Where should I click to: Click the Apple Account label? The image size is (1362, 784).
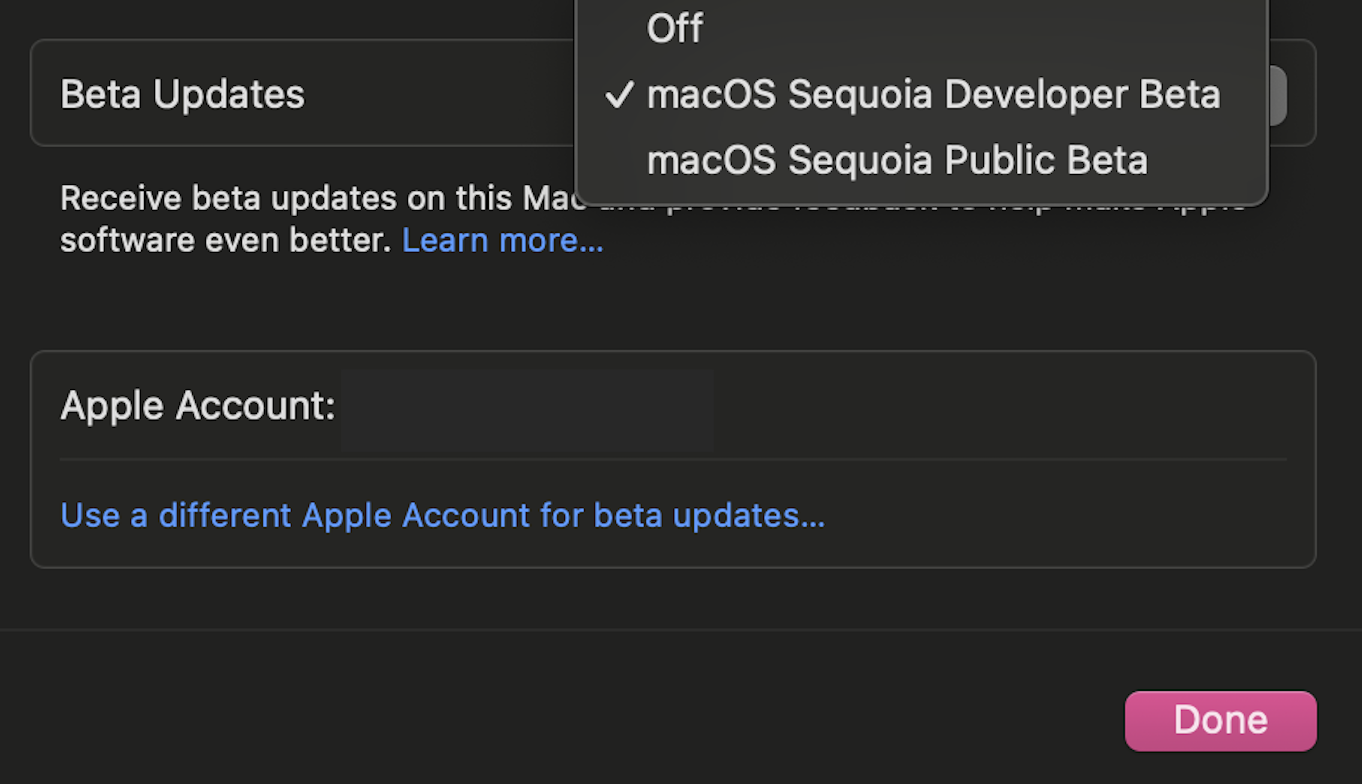pos(197,405)
